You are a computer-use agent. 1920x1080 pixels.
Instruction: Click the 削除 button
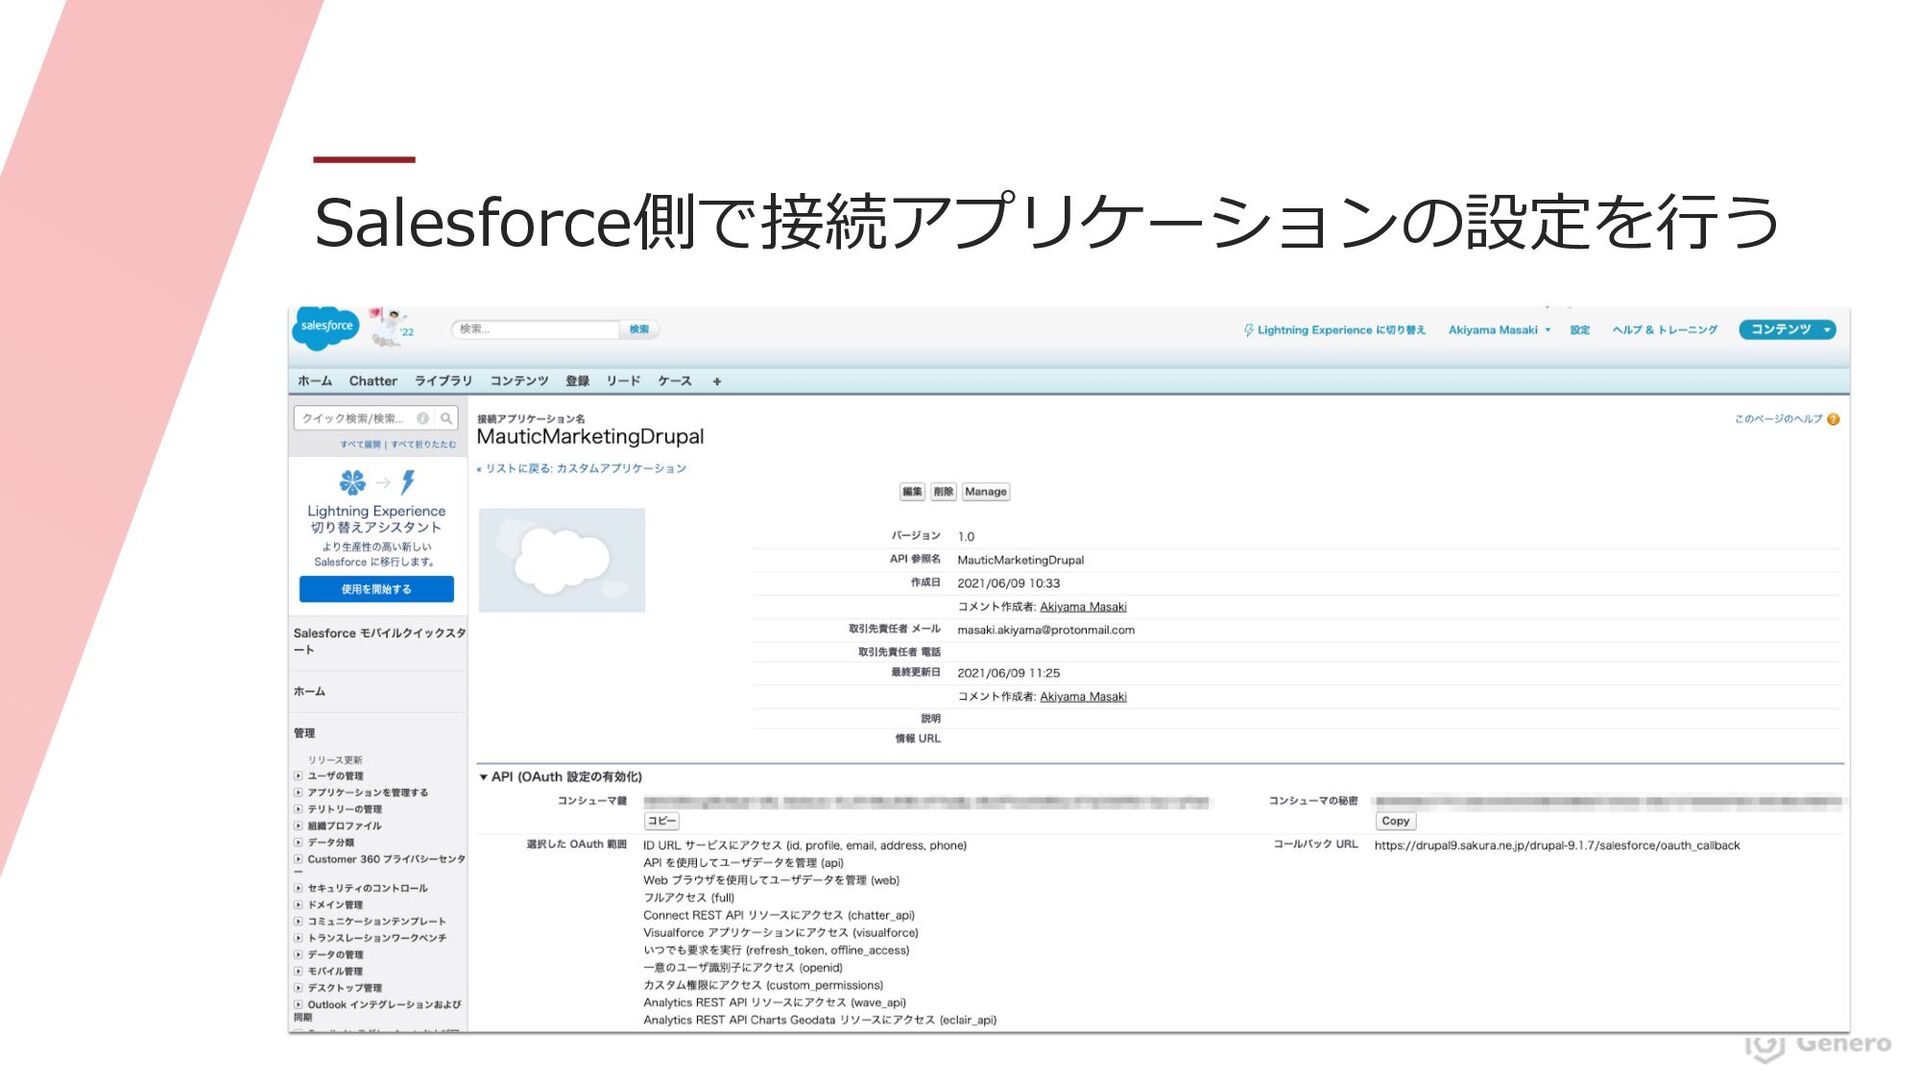tap(943, 492)
